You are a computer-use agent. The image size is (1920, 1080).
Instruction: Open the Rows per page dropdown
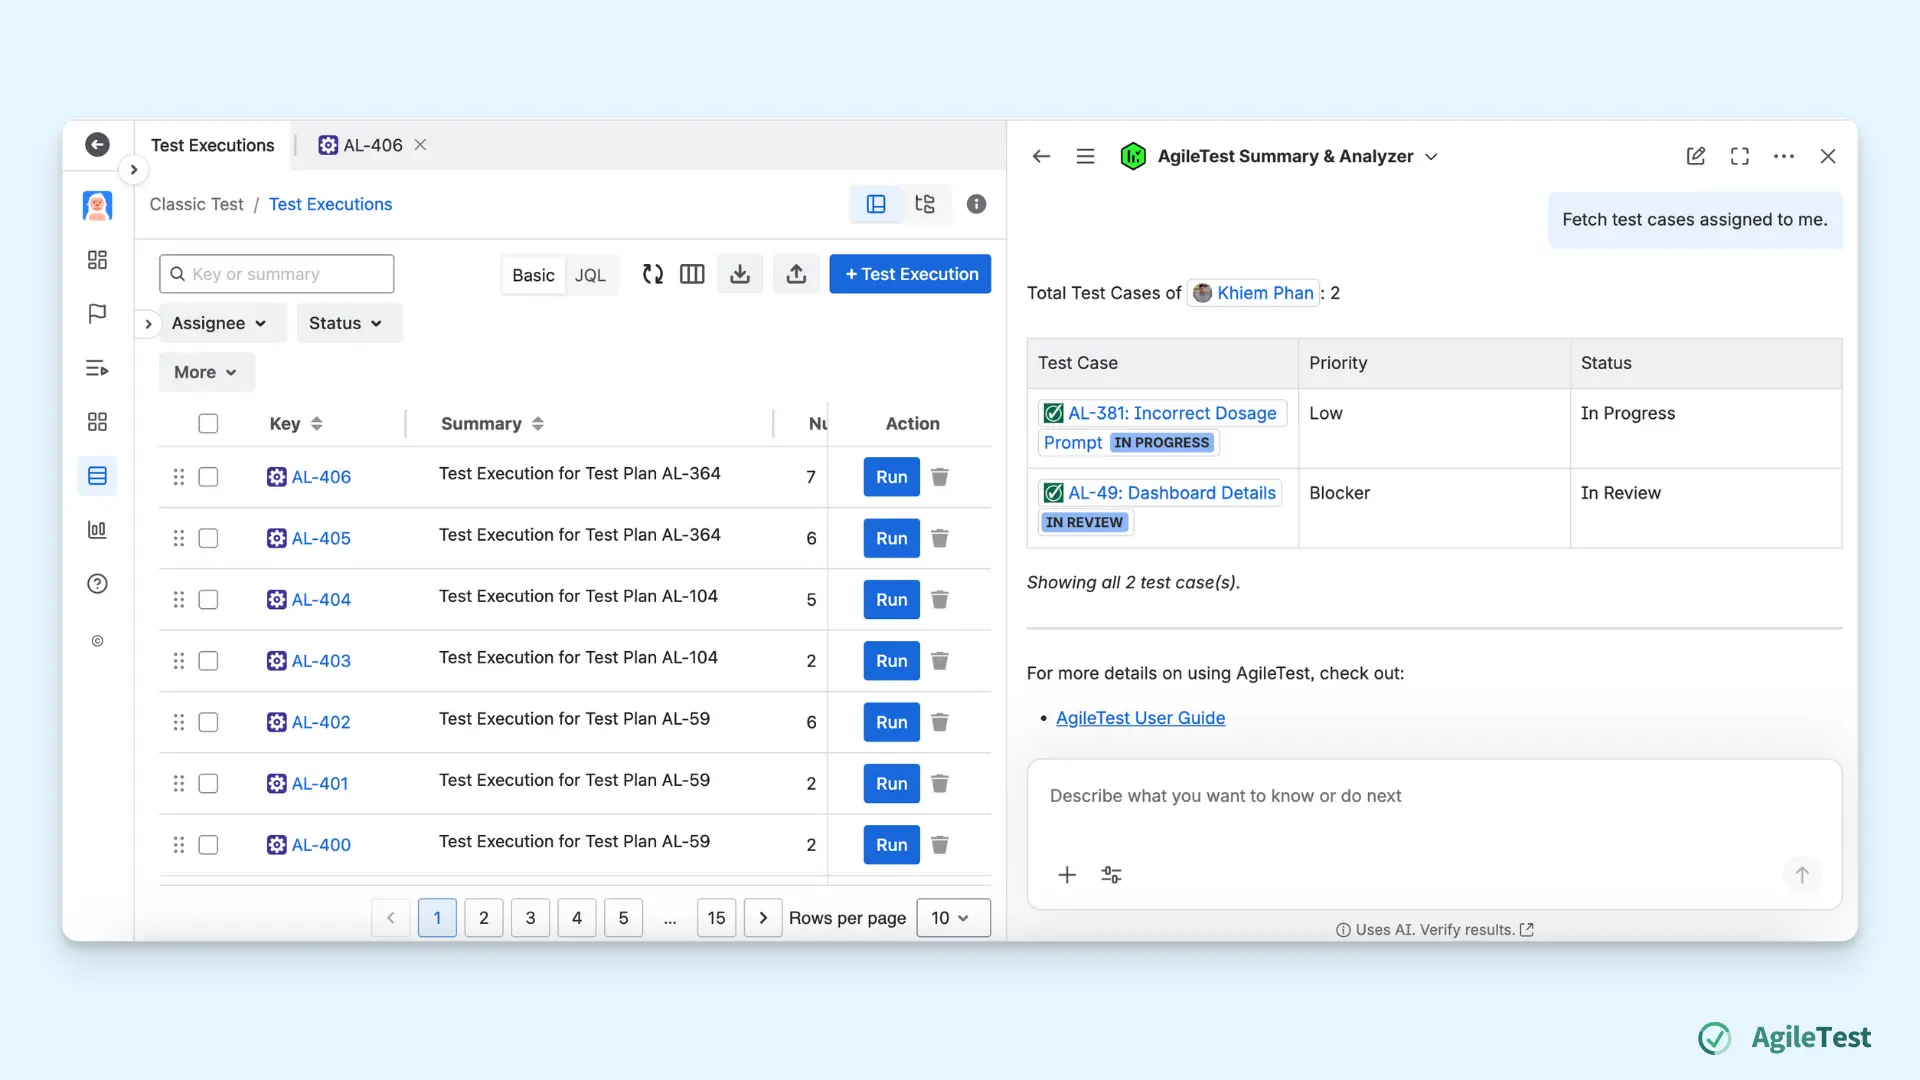[x=953, y=918]
